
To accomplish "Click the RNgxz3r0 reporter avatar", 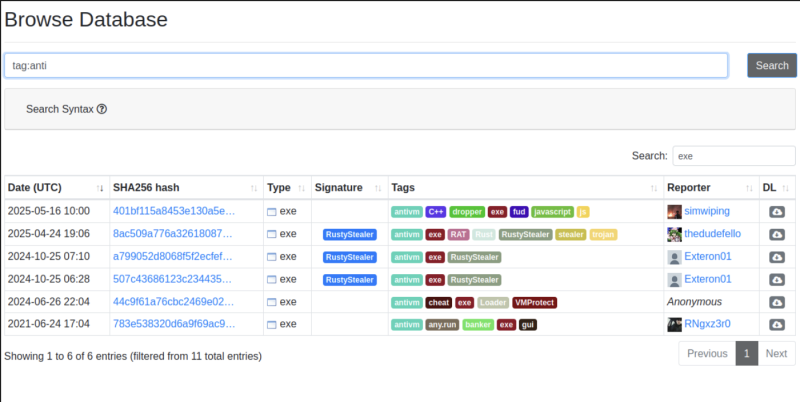I will pos(674,324).
